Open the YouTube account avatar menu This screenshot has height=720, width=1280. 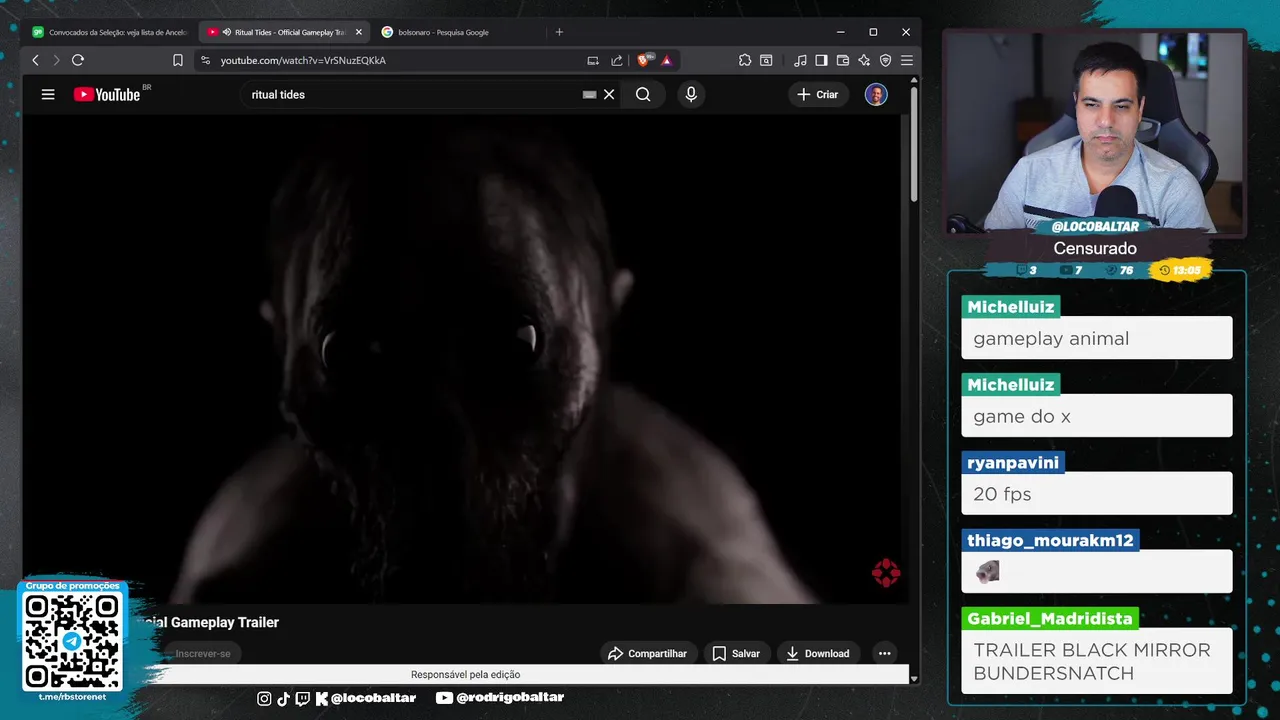876,94
